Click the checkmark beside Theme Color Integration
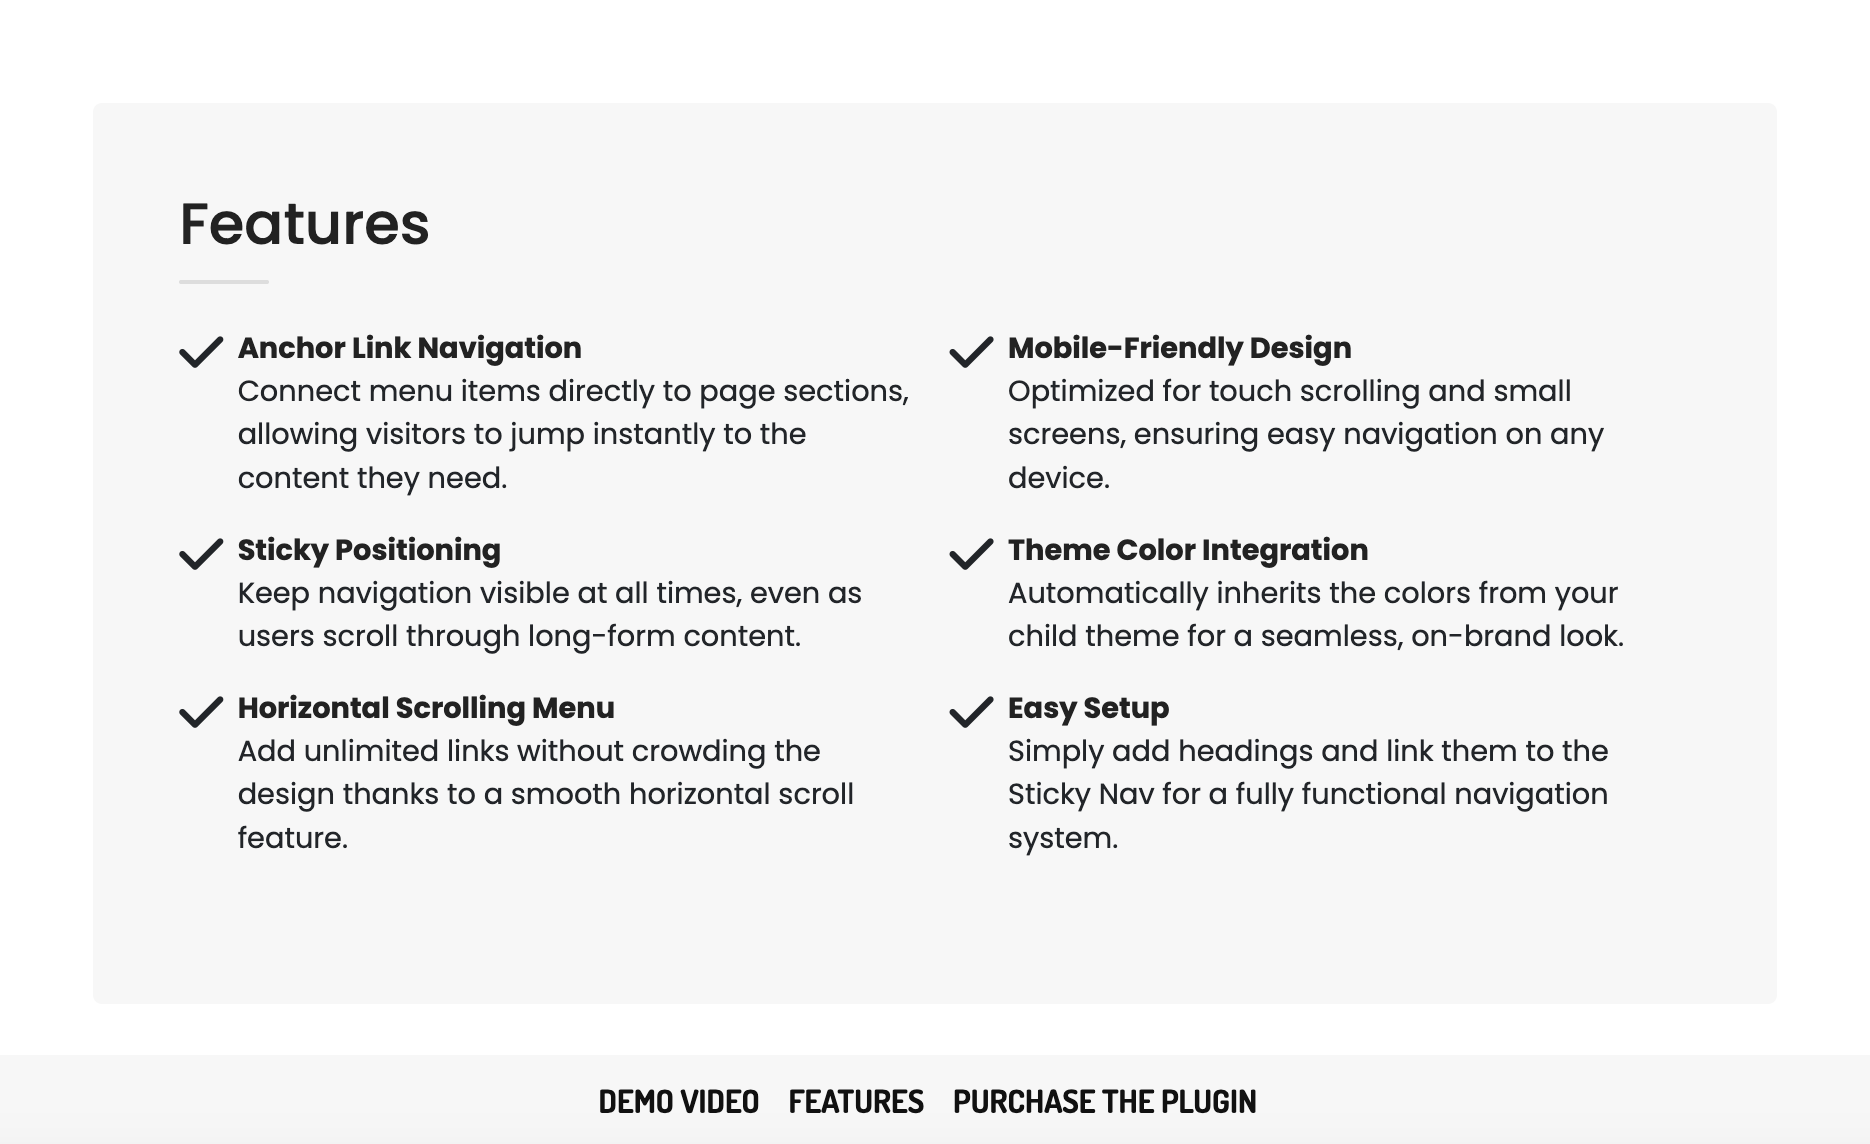The image size is (1870, 1144). coord(971,554)
